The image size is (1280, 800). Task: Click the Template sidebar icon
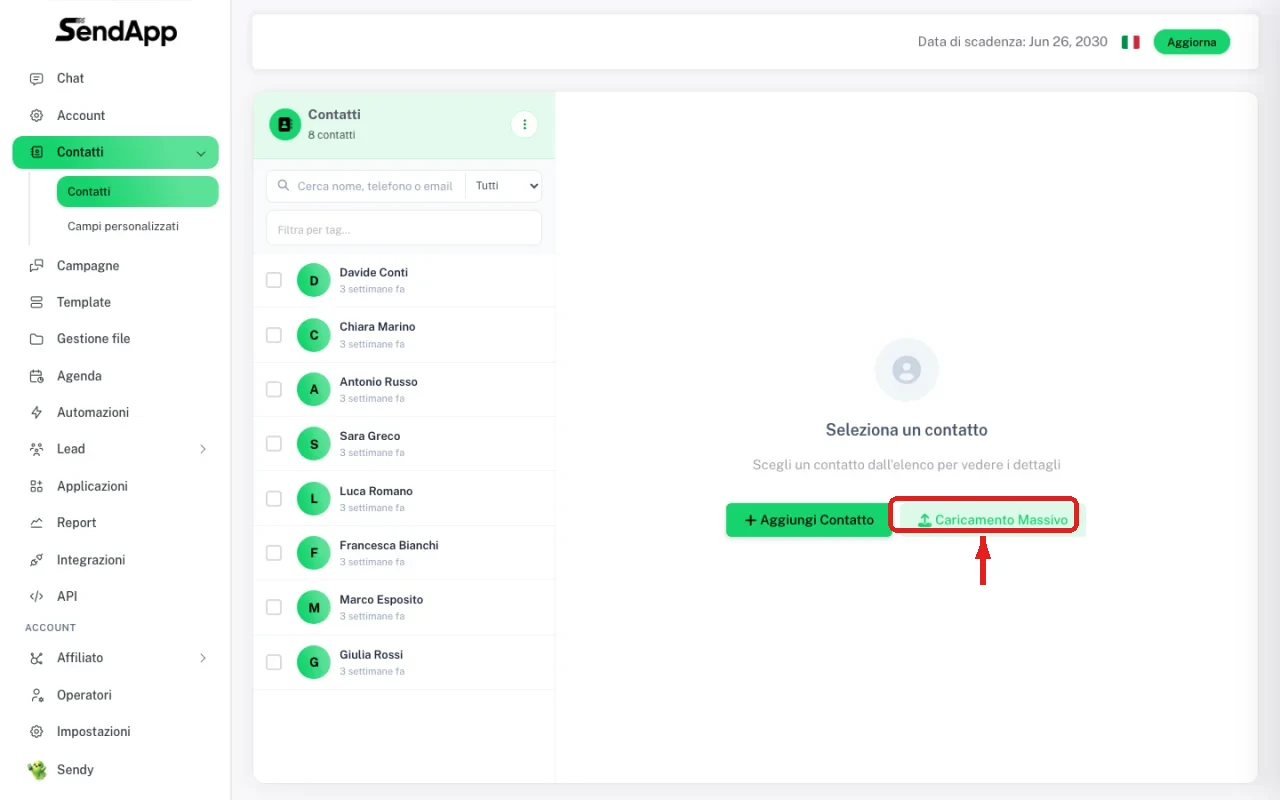pyautogui.click(x=37, y=302)
